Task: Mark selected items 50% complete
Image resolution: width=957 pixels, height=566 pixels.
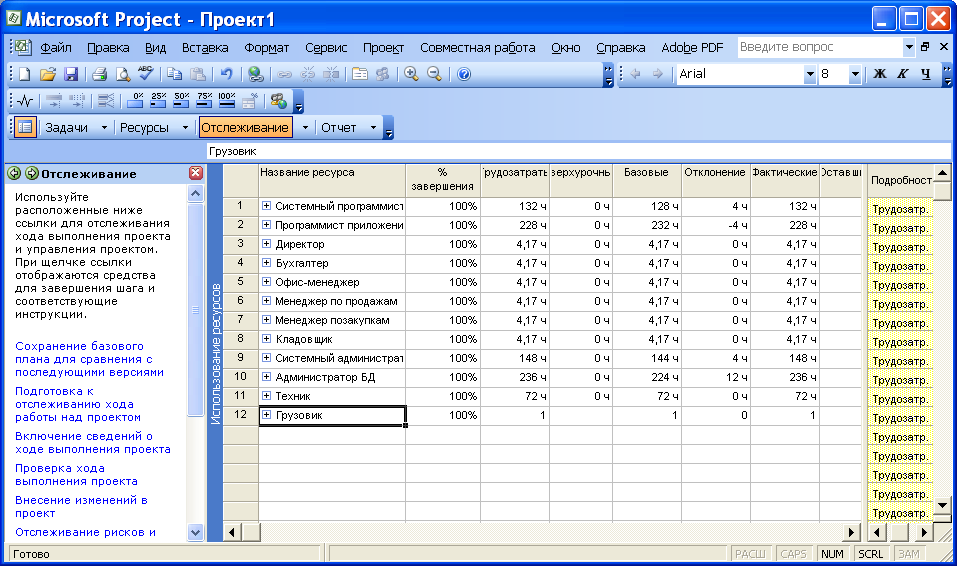Action: point(181,101)
